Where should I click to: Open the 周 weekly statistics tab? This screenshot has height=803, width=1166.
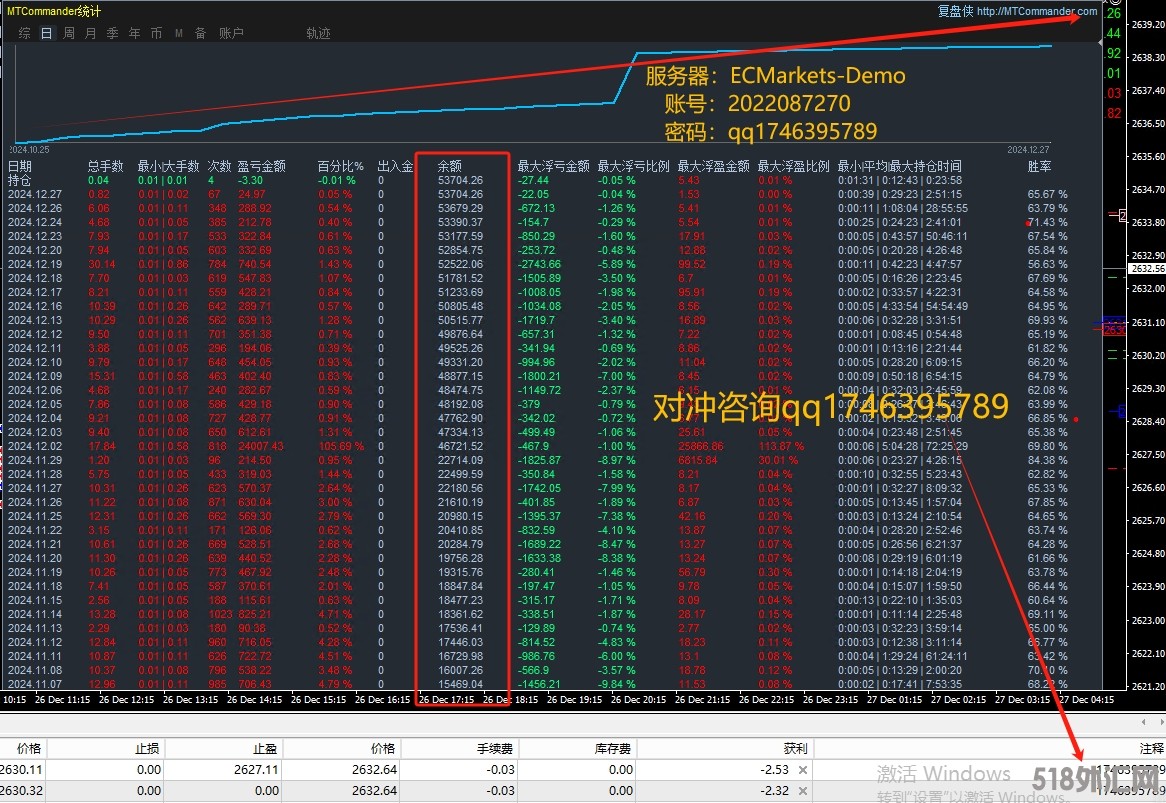(x=69, y=33)
